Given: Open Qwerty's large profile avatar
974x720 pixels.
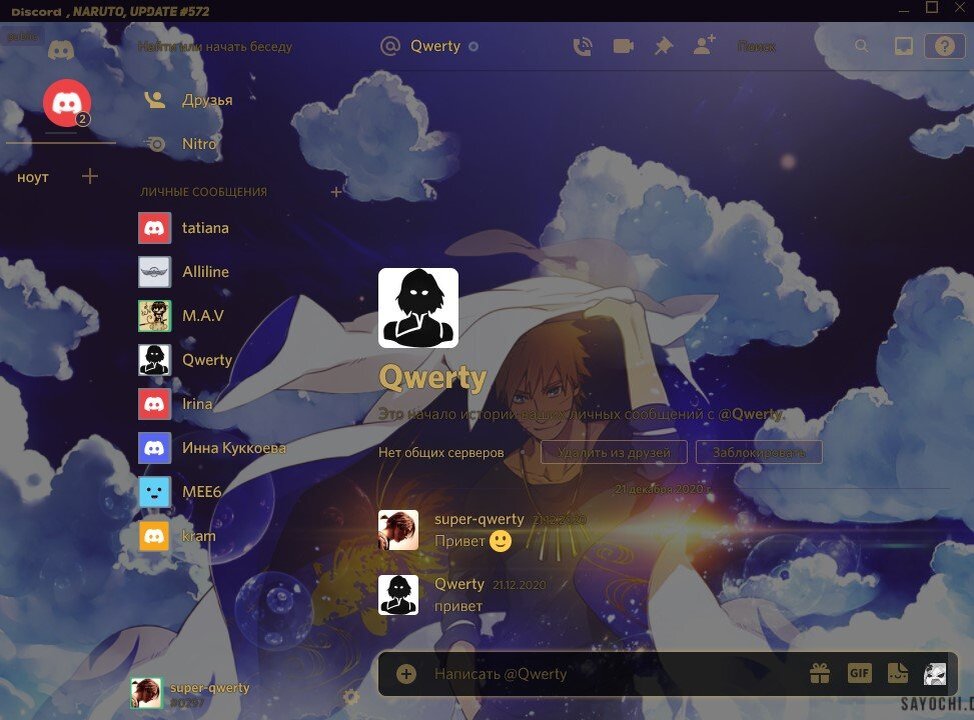Looking at the screenshot, I should coord(418,308).
